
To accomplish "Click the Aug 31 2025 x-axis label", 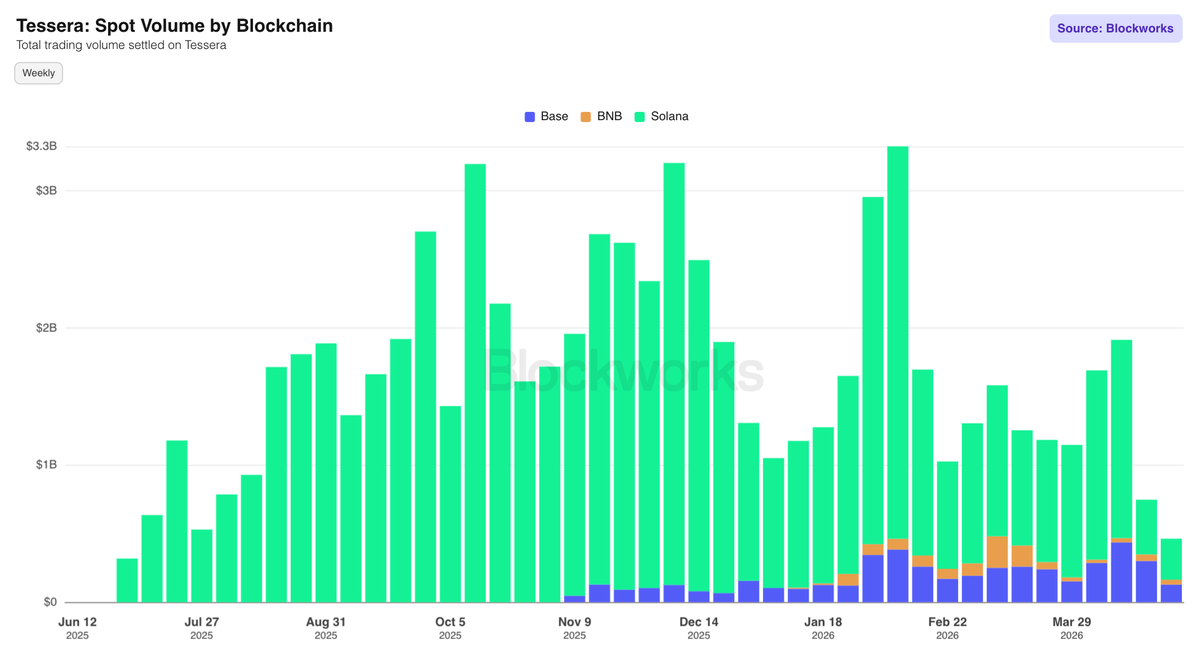I will pos(326,628).
